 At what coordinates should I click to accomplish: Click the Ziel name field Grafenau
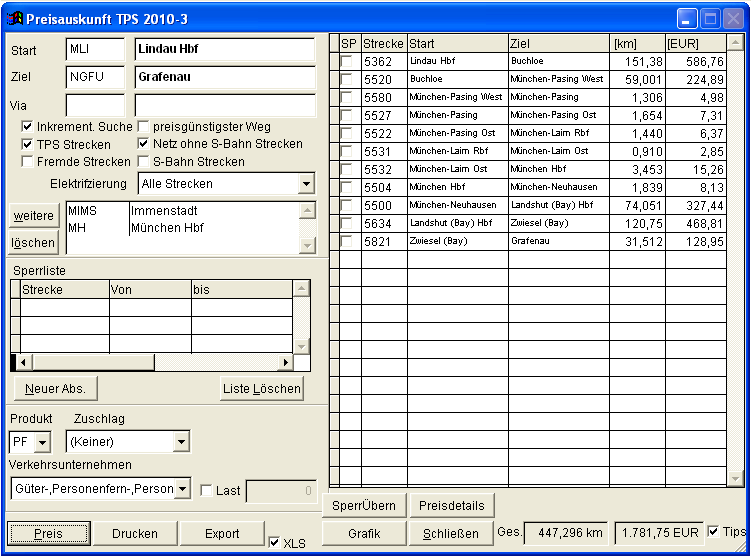coord(225,77)
